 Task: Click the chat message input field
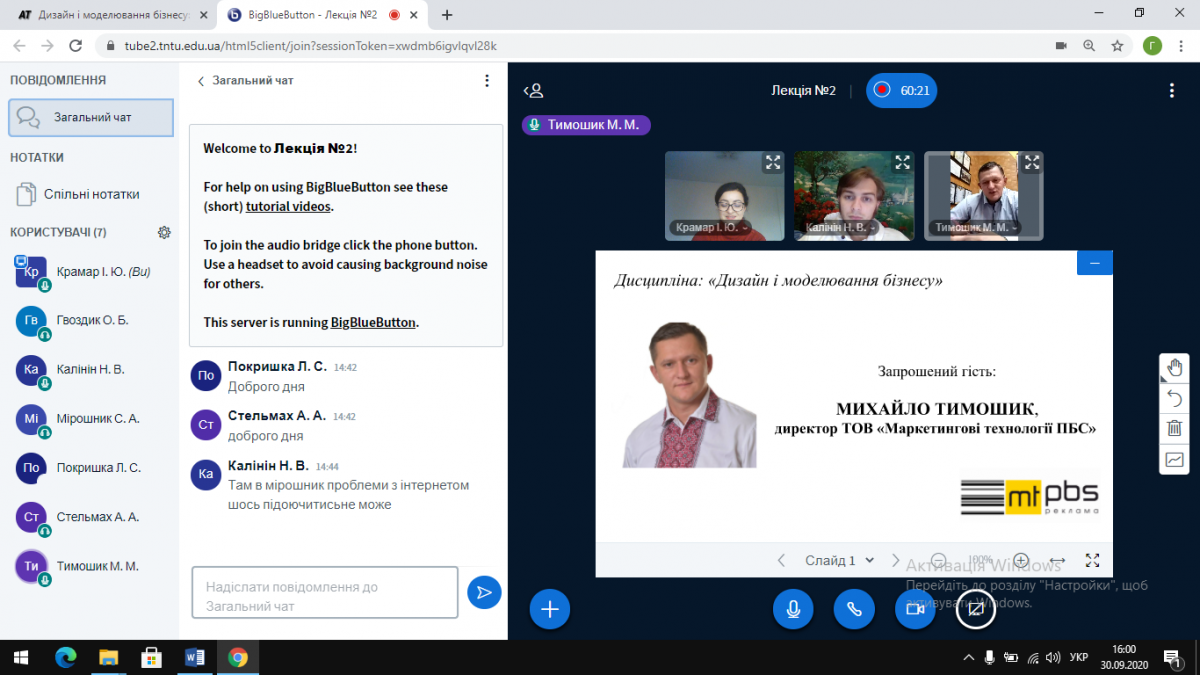click(x=324, y=596)
